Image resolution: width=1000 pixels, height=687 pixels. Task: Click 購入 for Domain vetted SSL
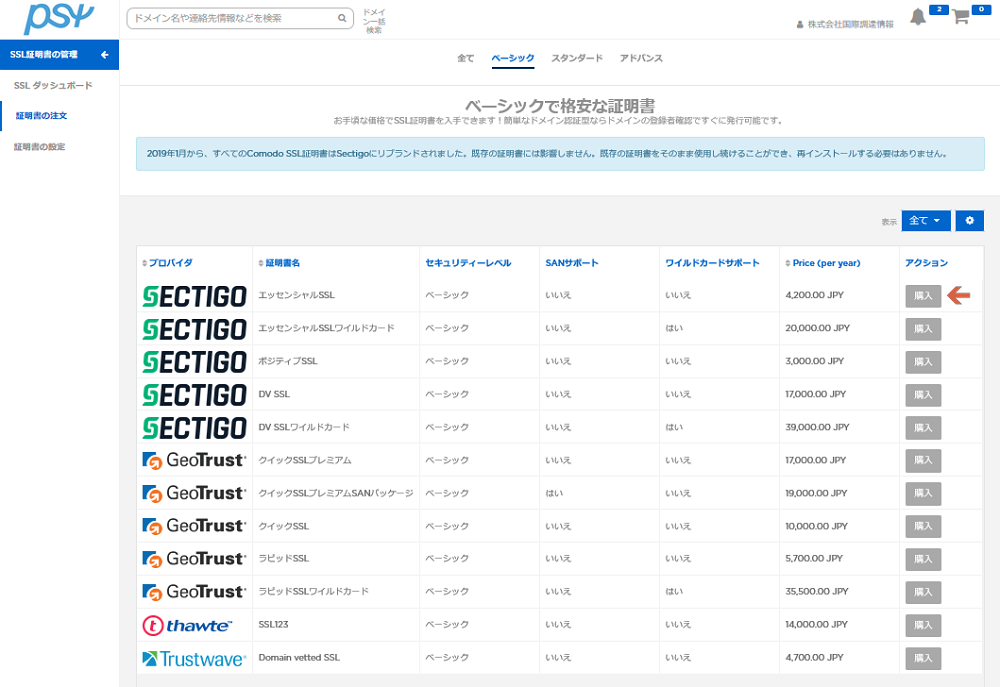point(923,658)
